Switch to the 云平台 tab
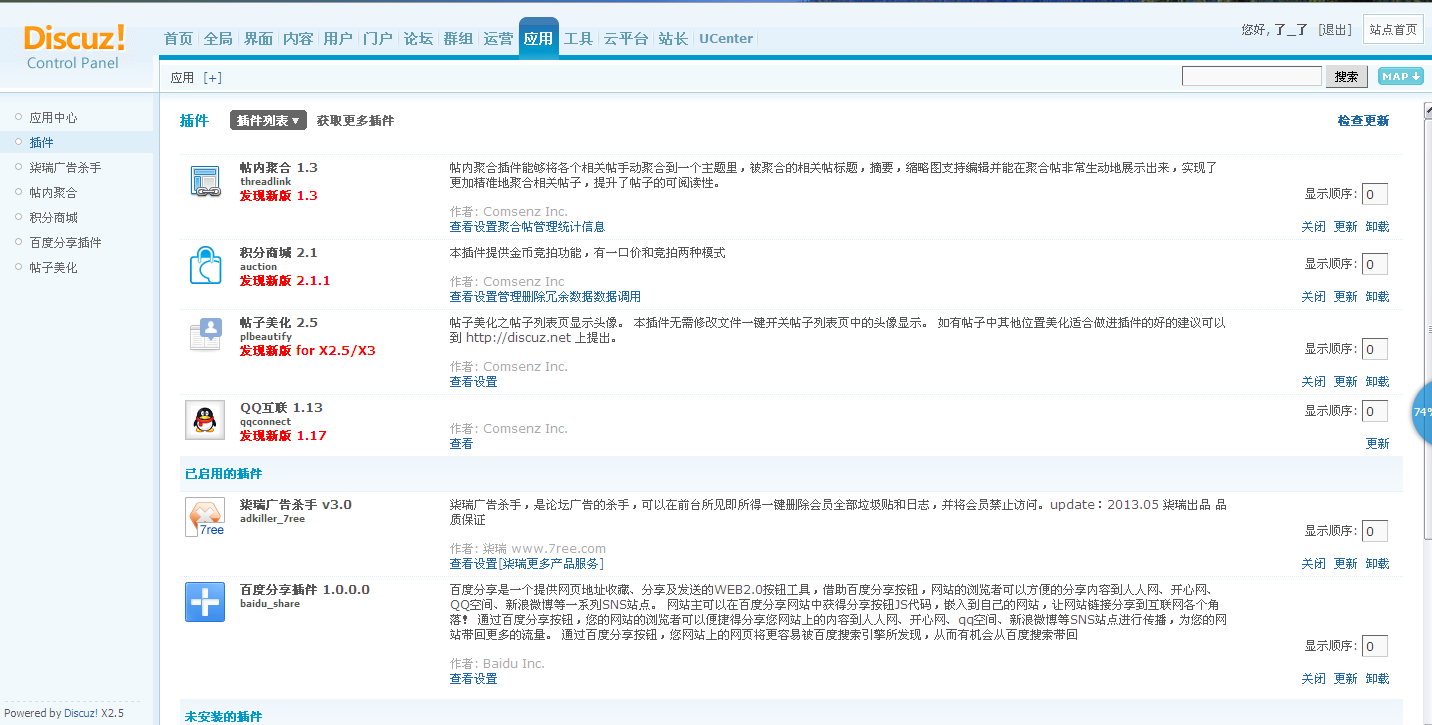This screenshot has height=725, width=1432. 626,39
